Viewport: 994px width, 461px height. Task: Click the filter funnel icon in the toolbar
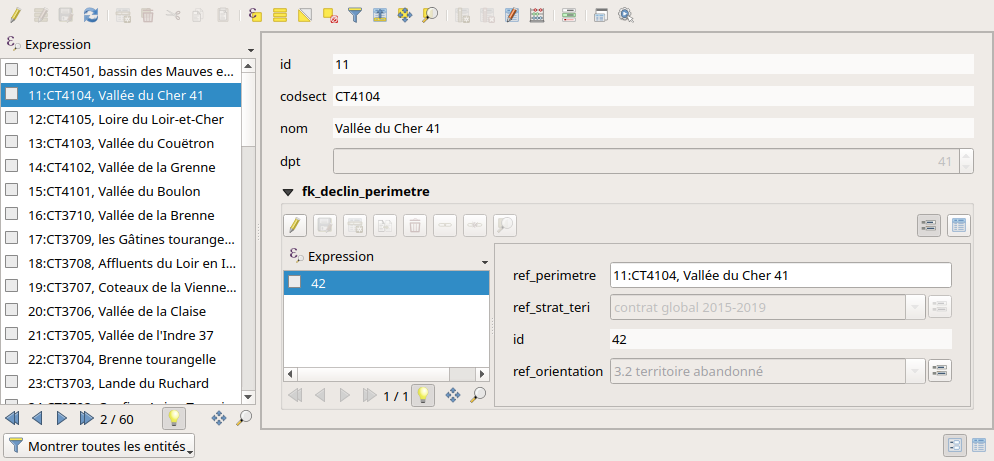click(355, 15)
